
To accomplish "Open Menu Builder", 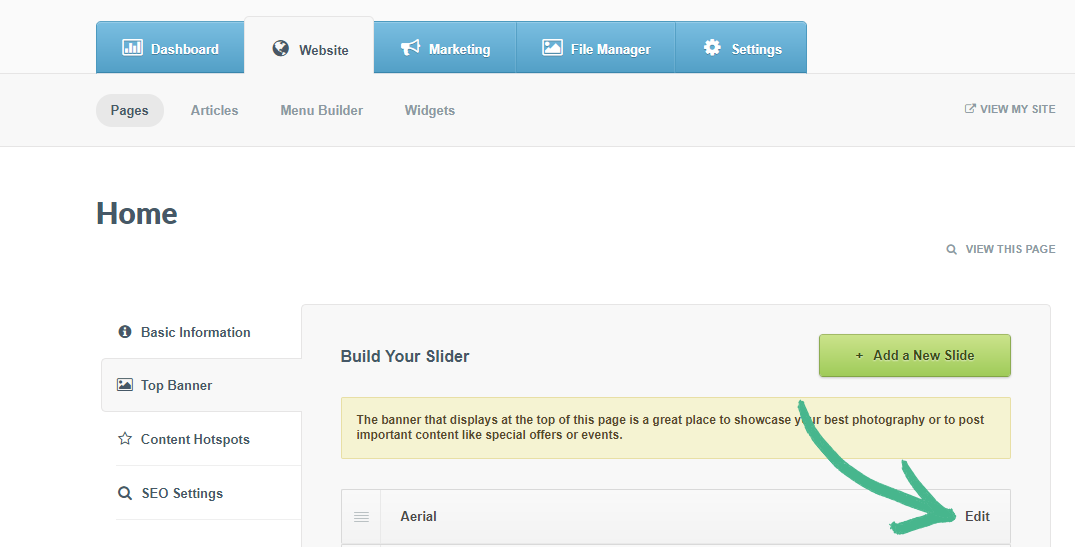I will coord(321,110).
